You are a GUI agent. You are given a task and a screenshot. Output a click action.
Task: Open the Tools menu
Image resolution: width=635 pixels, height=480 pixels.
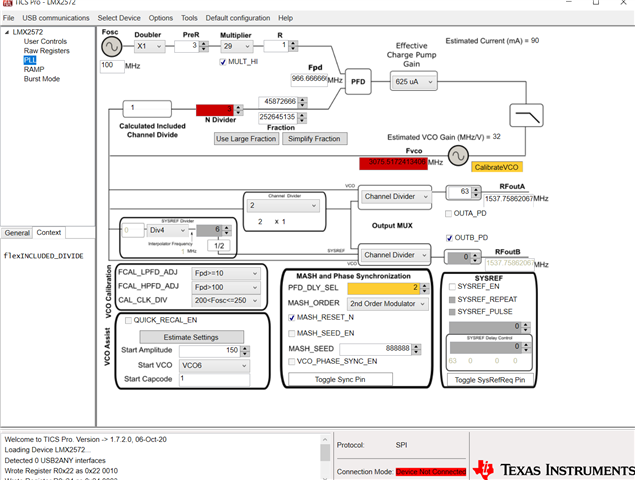[x=189, y=18]
